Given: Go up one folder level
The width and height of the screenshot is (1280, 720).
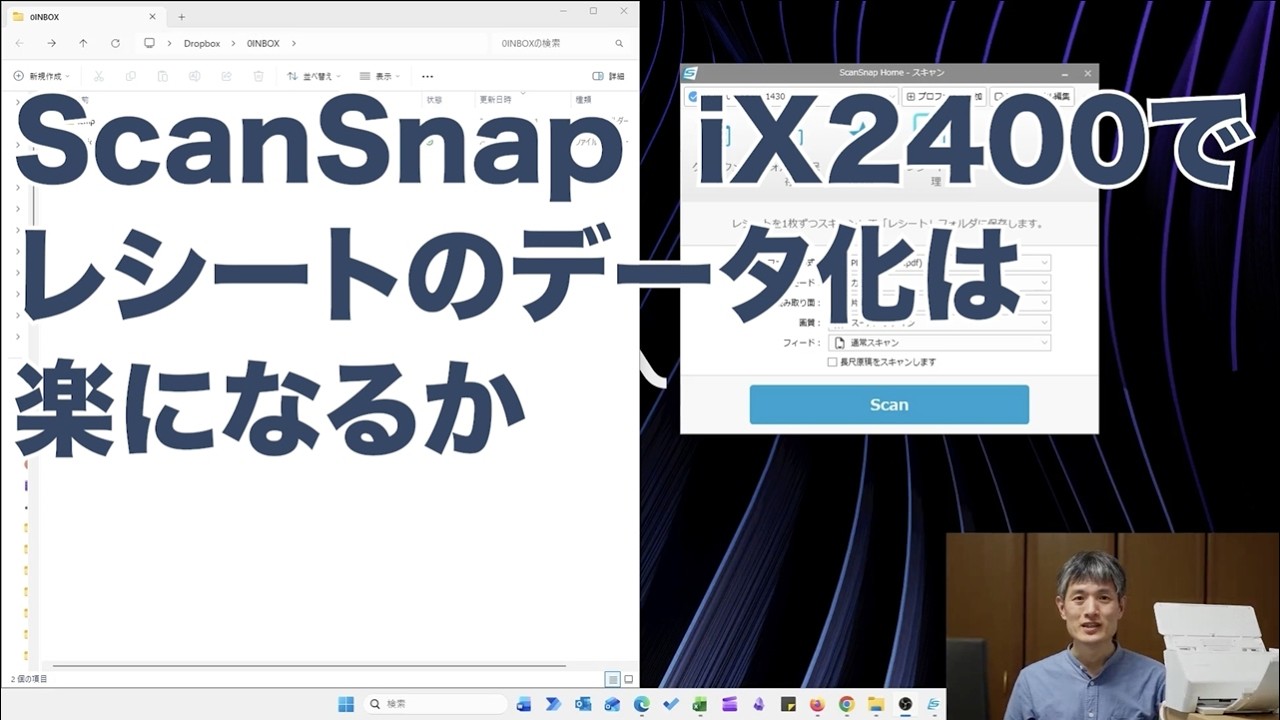Looking at the screenshot, I should tap(83, 43).
